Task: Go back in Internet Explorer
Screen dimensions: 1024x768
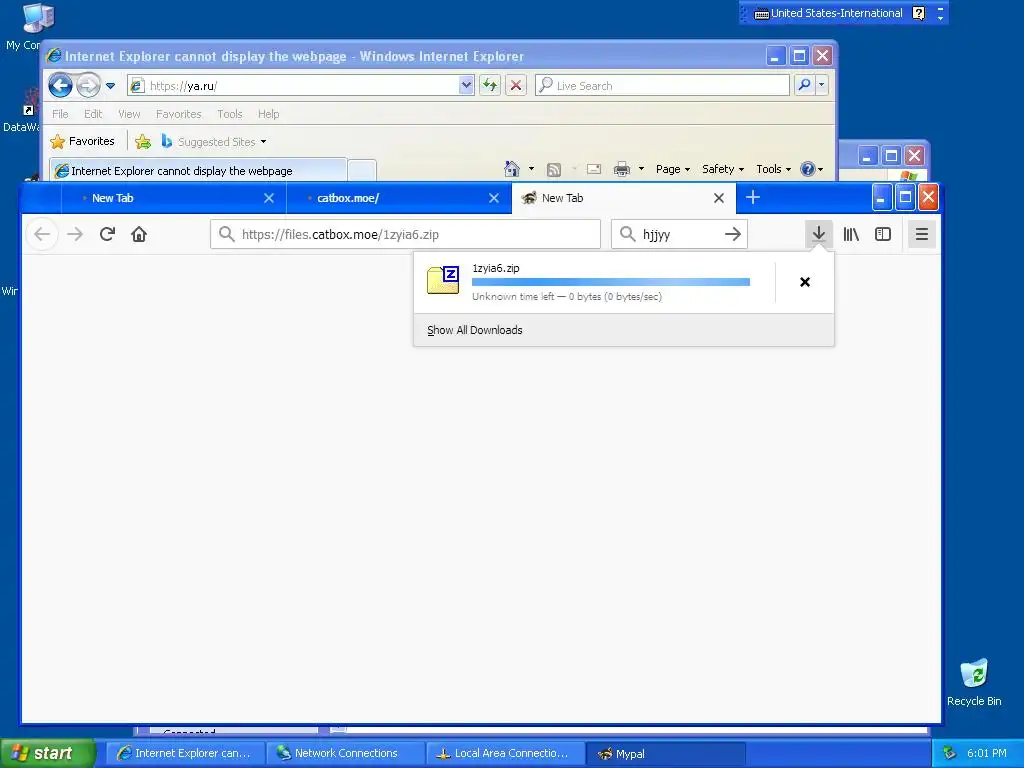Action: coord(61,86)
